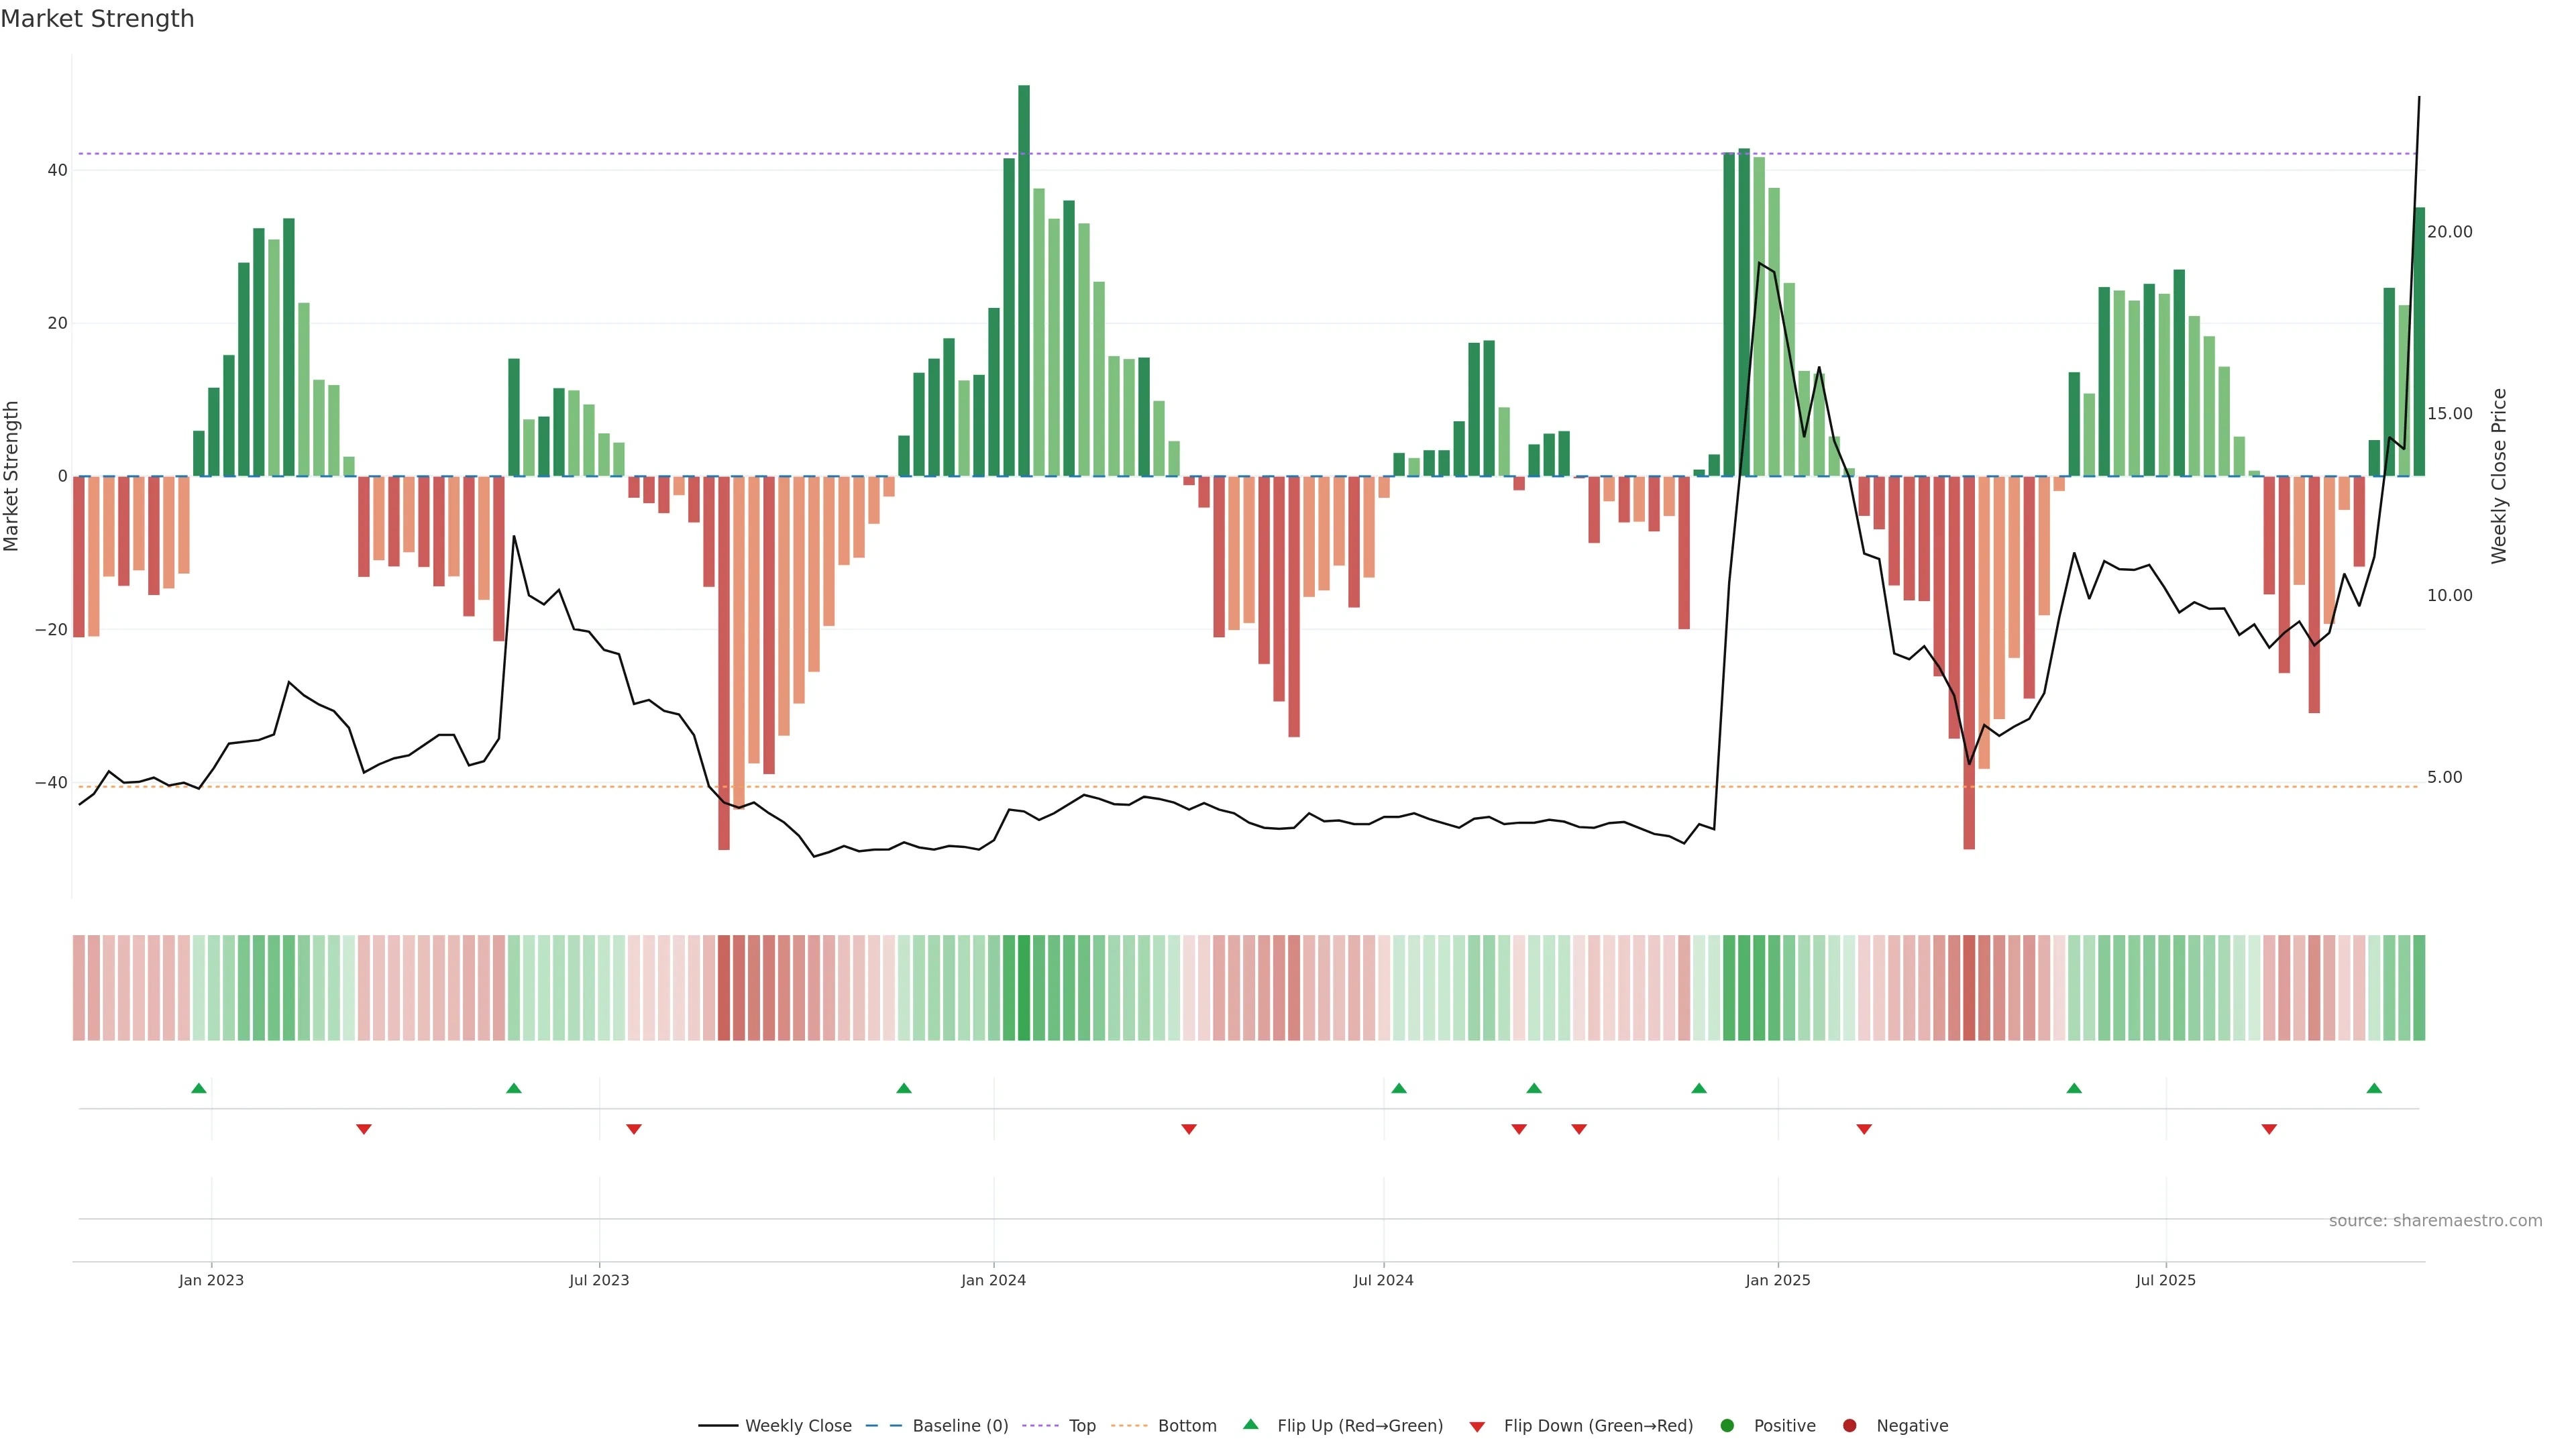Click the Jan 2024 x-axis label
The image size is (2576, 1449).
[x=993, y=1280]
